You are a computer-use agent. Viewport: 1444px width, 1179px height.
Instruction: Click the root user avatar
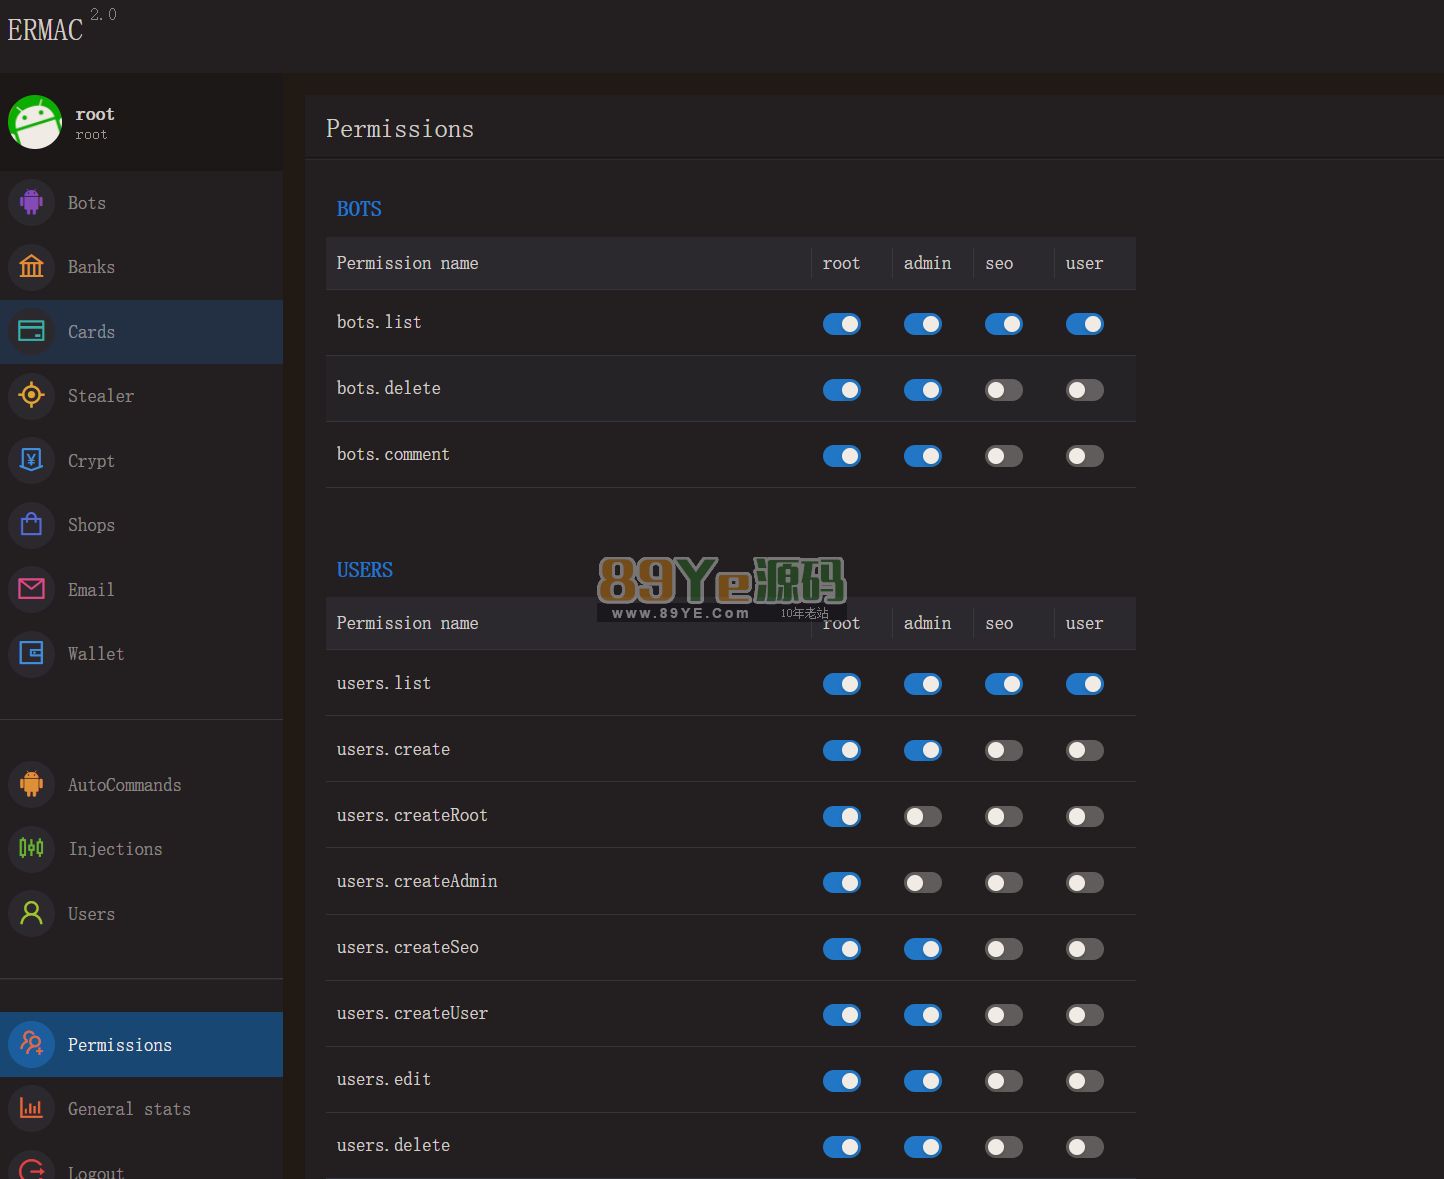[x=35, y=122]
